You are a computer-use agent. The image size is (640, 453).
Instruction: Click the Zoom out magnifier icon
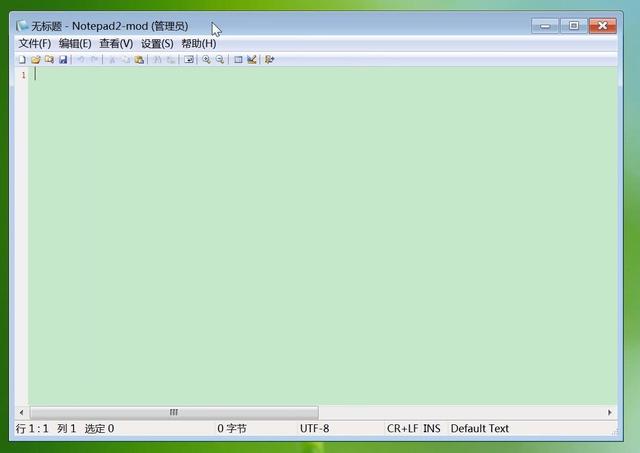pyautogui.click(x=219, y=60)
